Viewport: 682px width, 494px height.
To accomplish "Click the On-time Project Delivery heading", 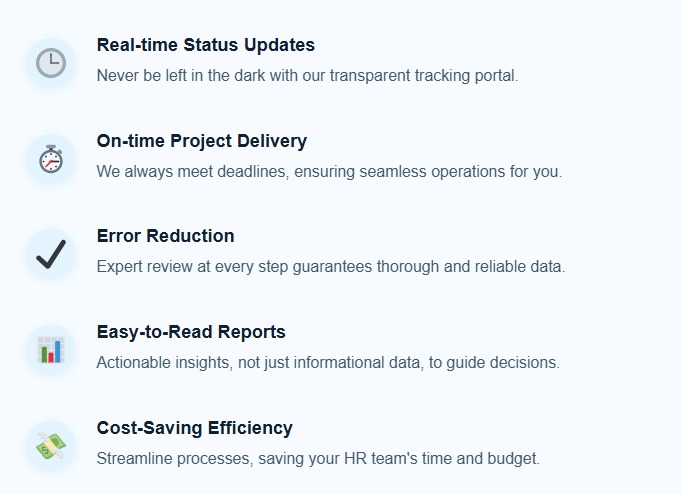I will [x=201, y=141].
